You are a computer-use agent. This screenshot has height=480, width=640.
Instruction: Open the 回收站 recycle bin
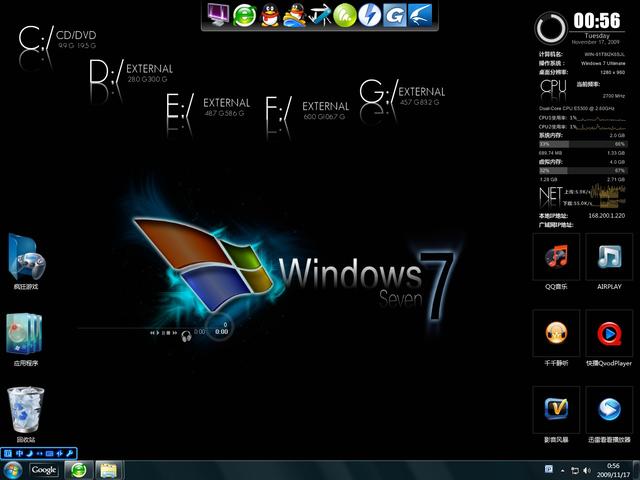[x=25, y=412]
